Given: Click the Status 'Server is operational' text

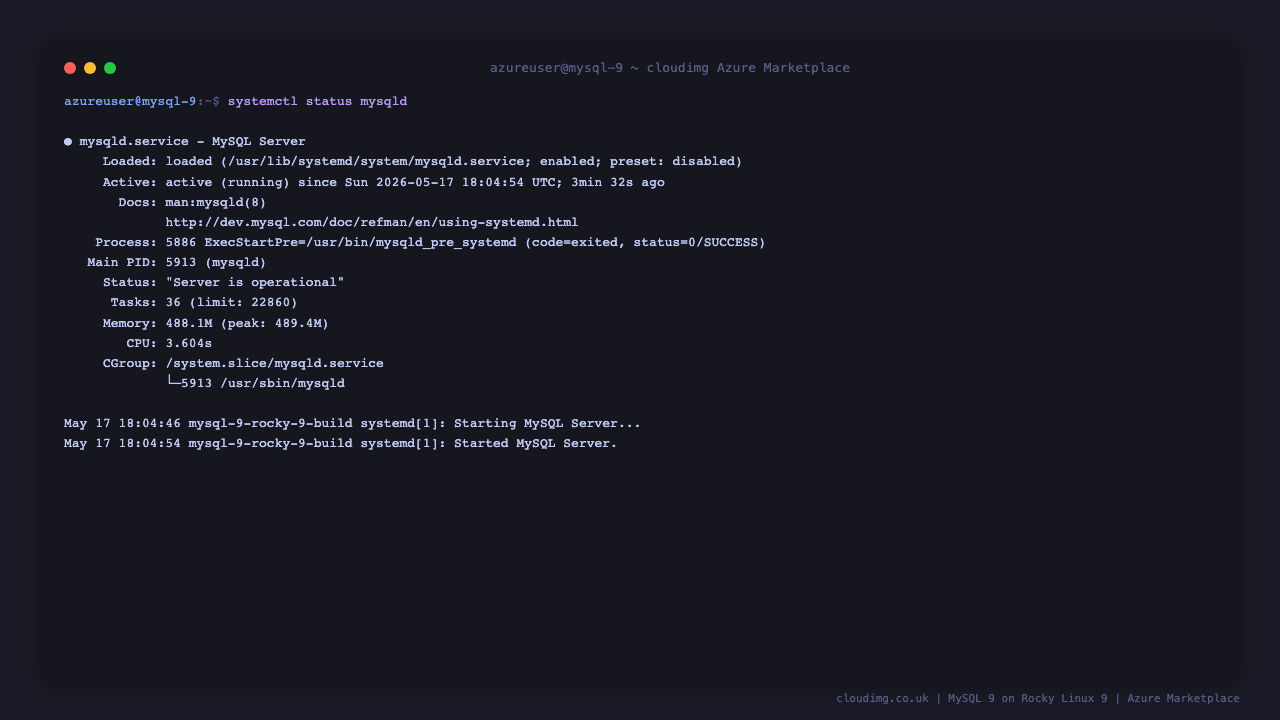Looking at the screenshot, I should point(255,282).
